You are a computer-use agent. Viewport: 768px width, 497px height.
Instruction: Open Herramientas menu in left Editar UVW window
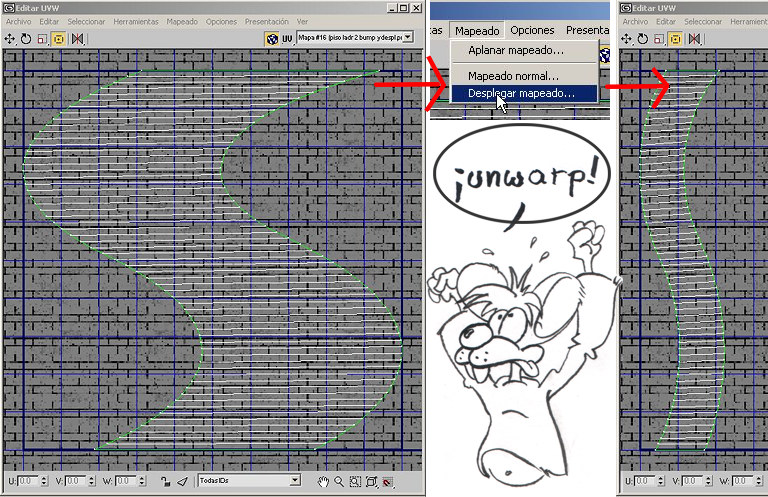[x=136, y=22]
